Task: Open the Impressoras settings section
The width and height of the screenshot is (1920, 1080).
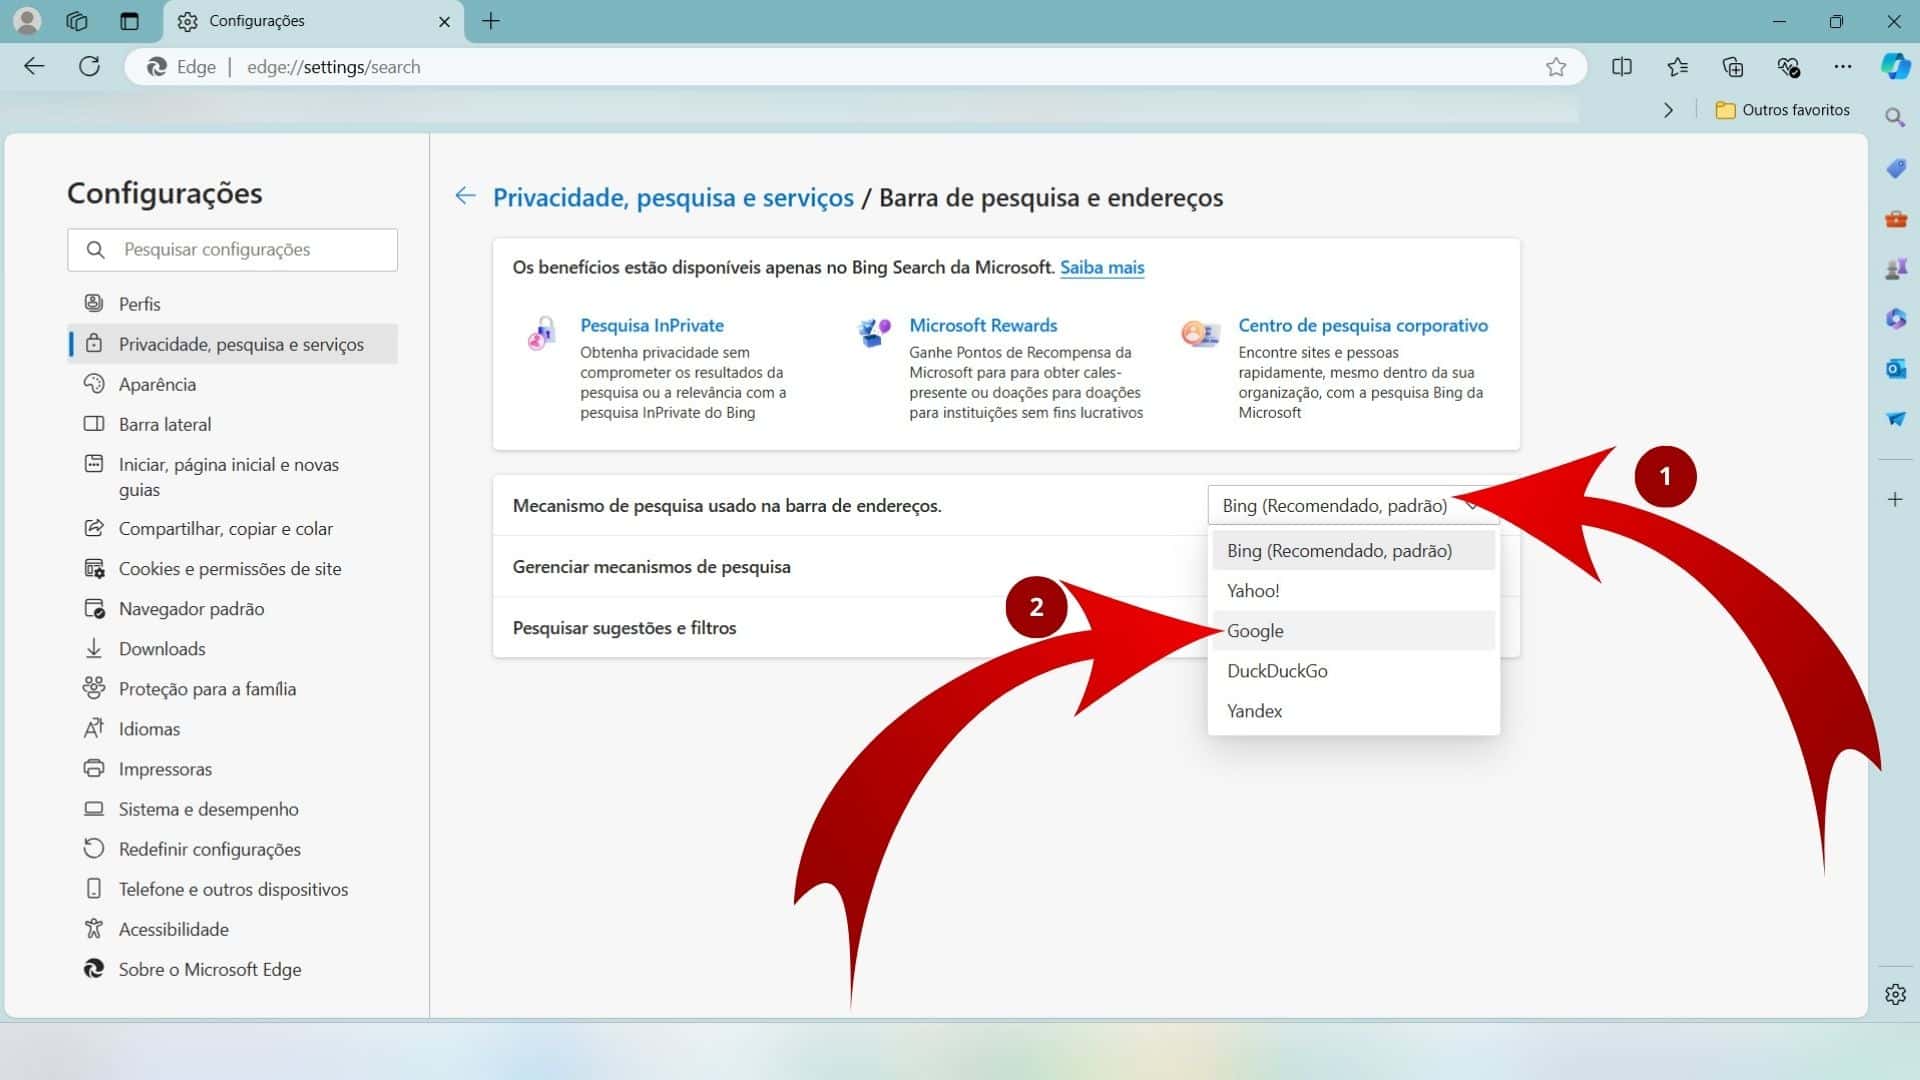Action: pos(232,768)
